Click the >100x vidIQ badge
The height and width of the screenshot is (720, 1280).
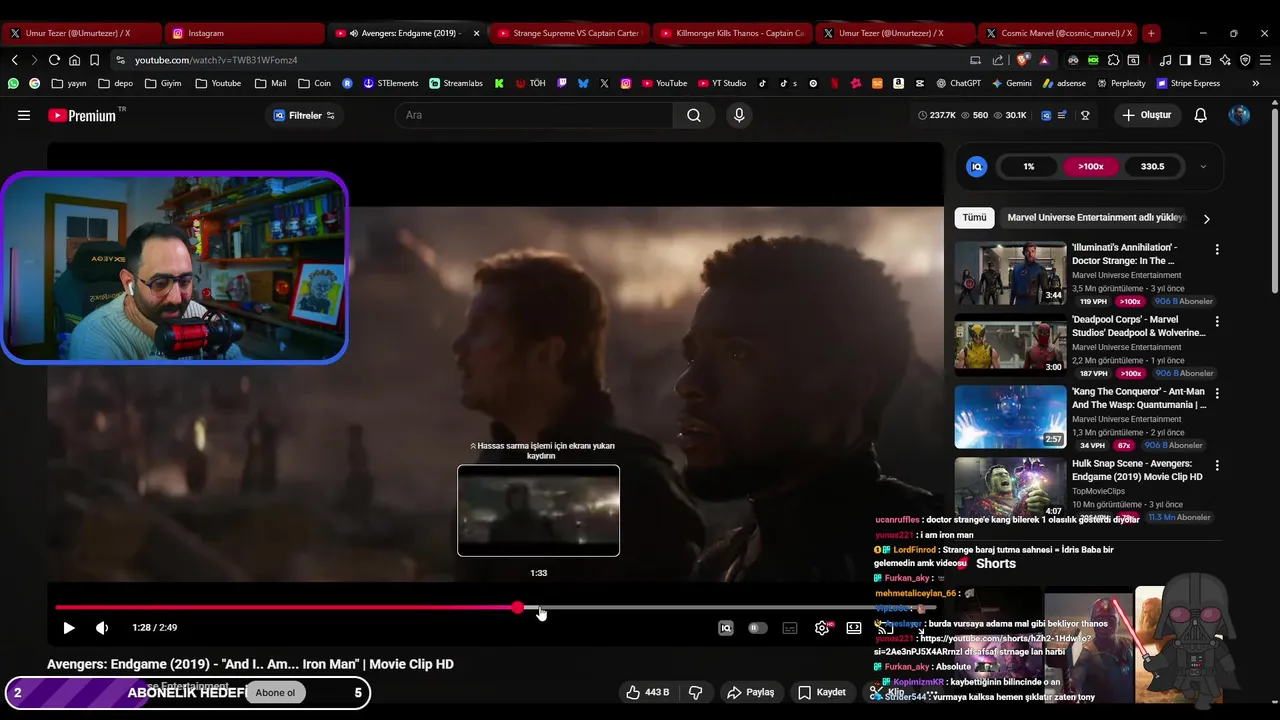[1090, 167]
